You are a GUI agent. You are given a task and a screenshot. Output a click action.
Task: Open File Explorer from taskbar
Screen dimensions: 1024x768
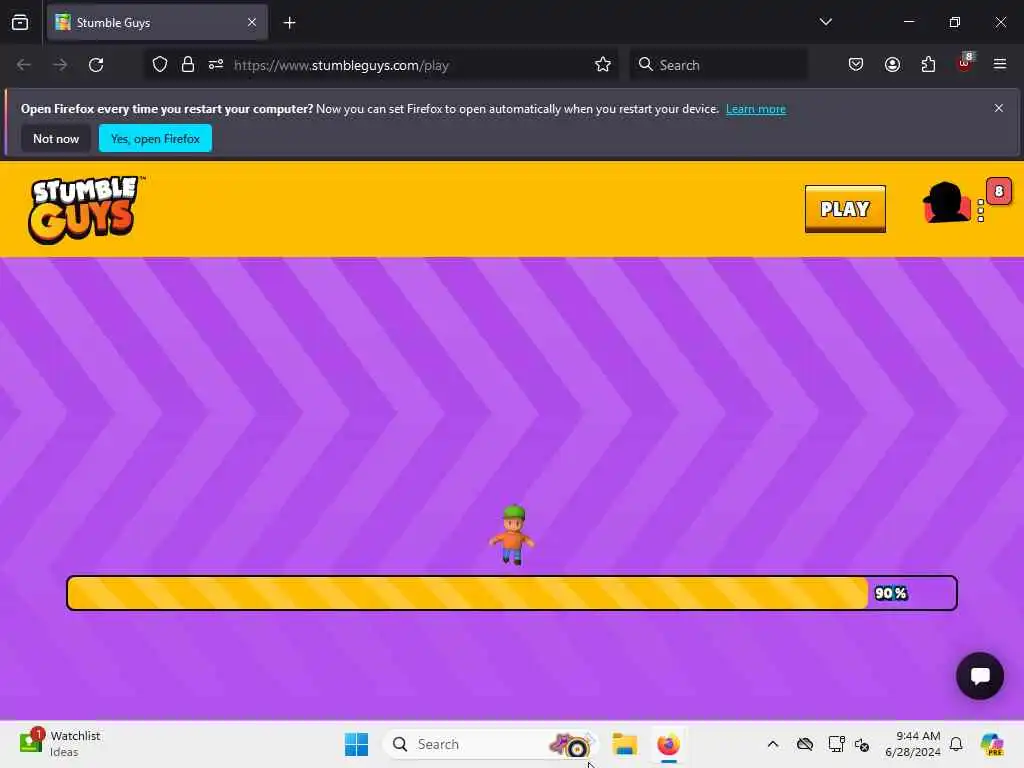[x=624, y=744]
